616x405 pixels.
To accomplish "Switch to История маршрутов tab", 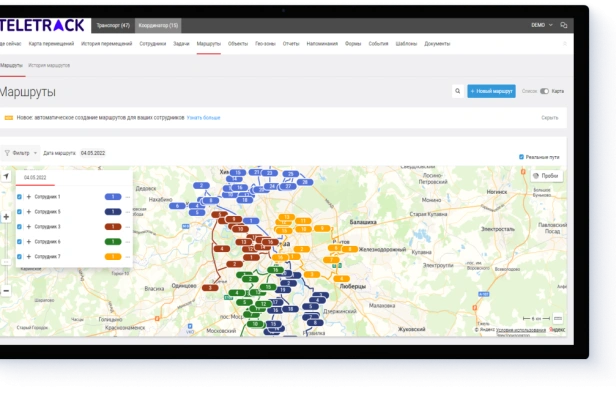I will pyautogui.click(x=49, y=66).
